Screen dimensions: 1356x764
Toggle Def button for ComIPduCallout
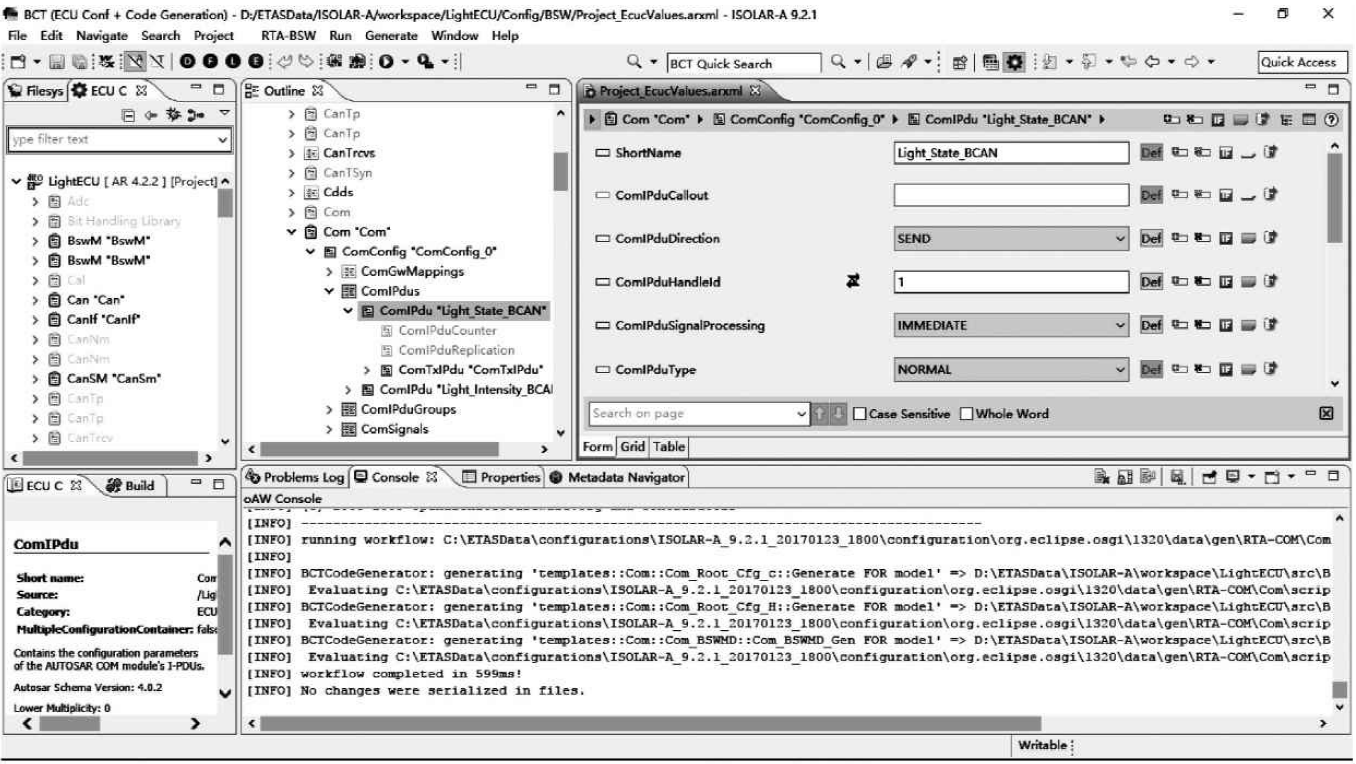click(1151, 196)
